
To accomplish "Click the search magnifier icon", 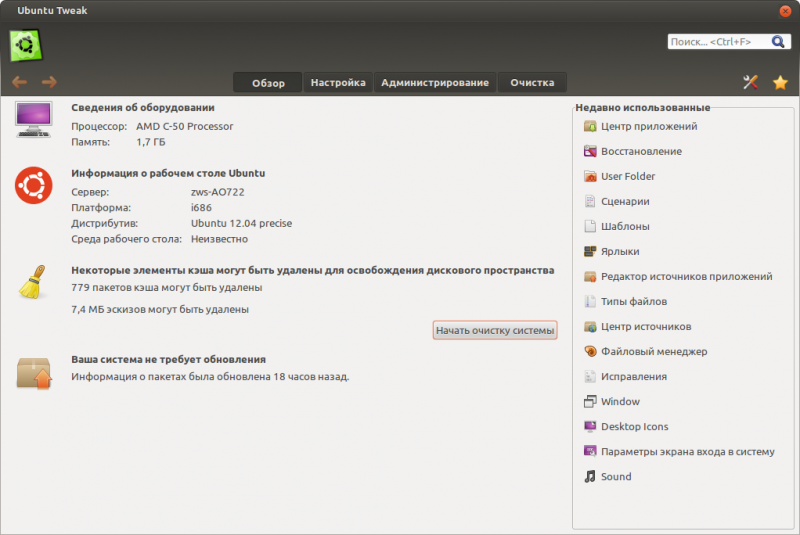I will point(778,42).
